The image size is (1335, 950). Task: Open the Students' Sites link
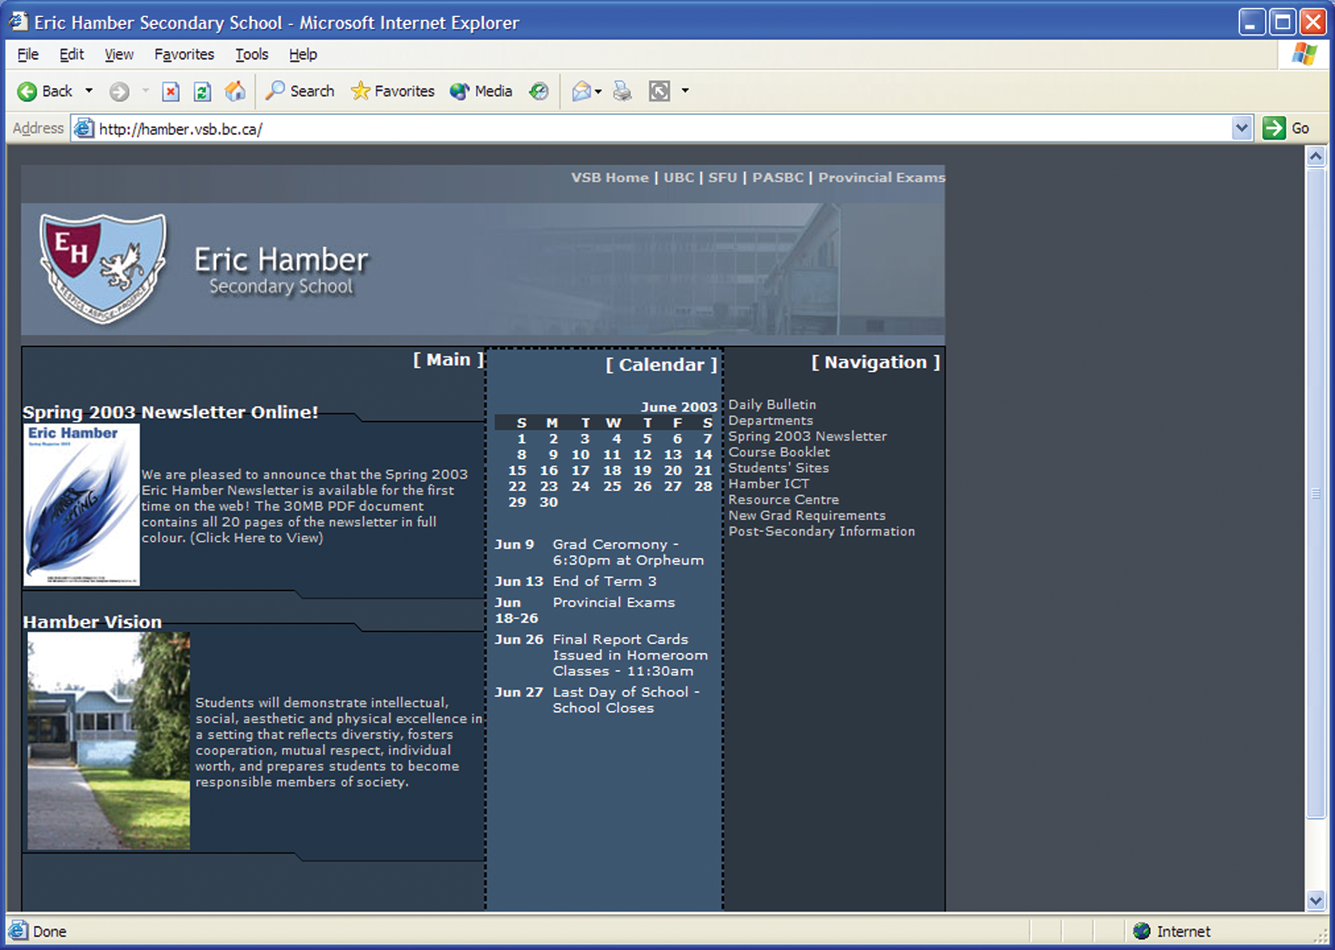779,468
